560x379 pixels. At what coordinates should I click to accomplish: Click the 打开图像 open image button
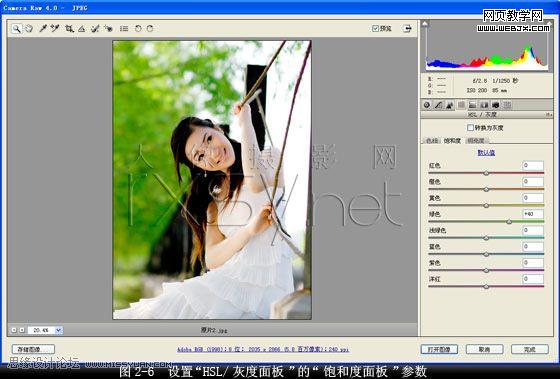point(439,349)
